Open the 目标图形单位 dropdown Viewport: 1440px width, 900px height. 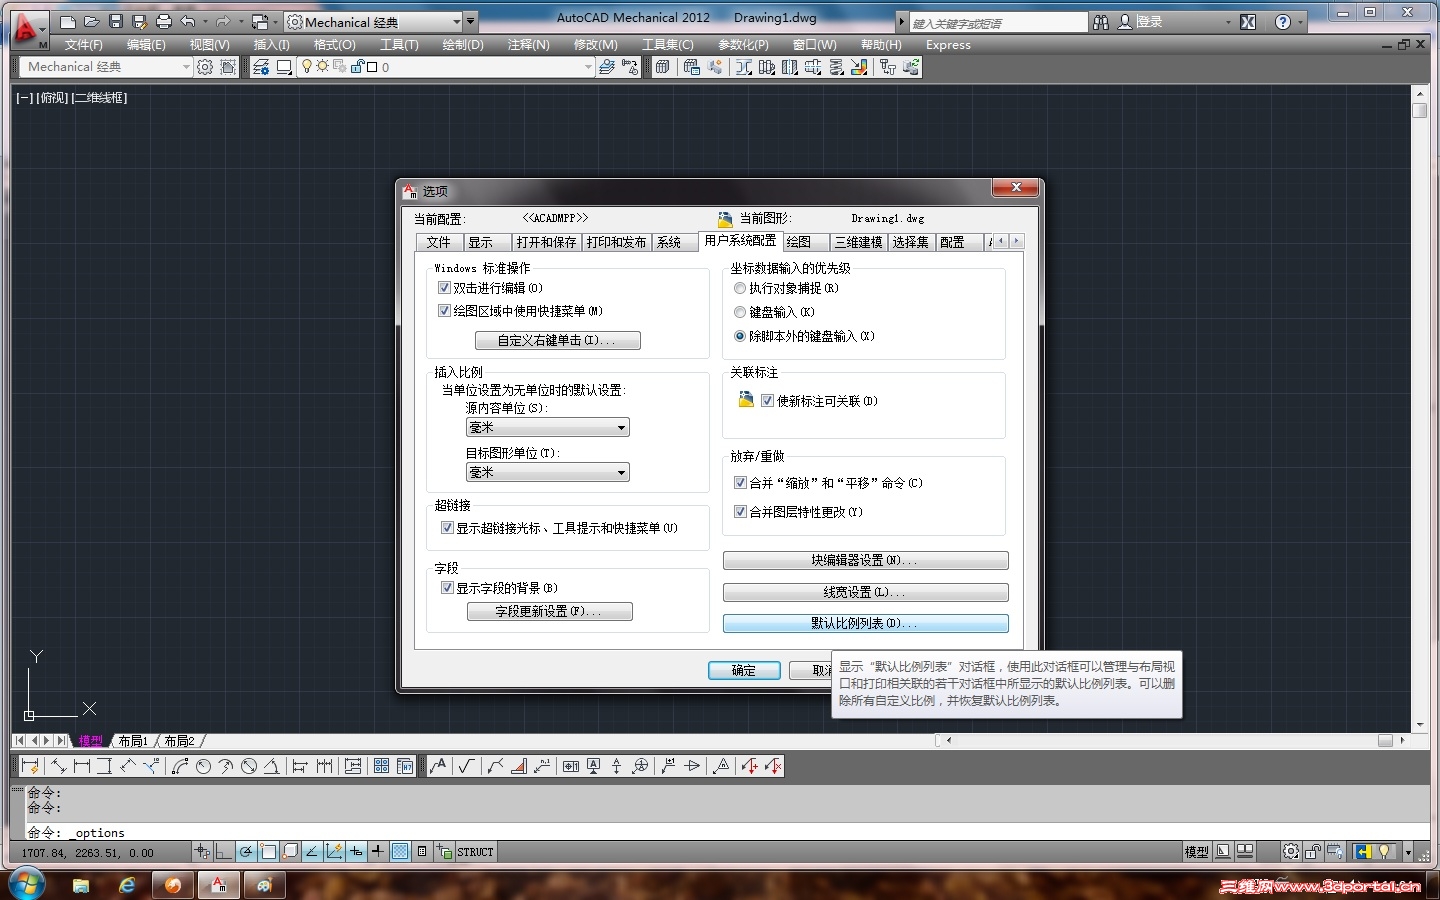[548, 472]
